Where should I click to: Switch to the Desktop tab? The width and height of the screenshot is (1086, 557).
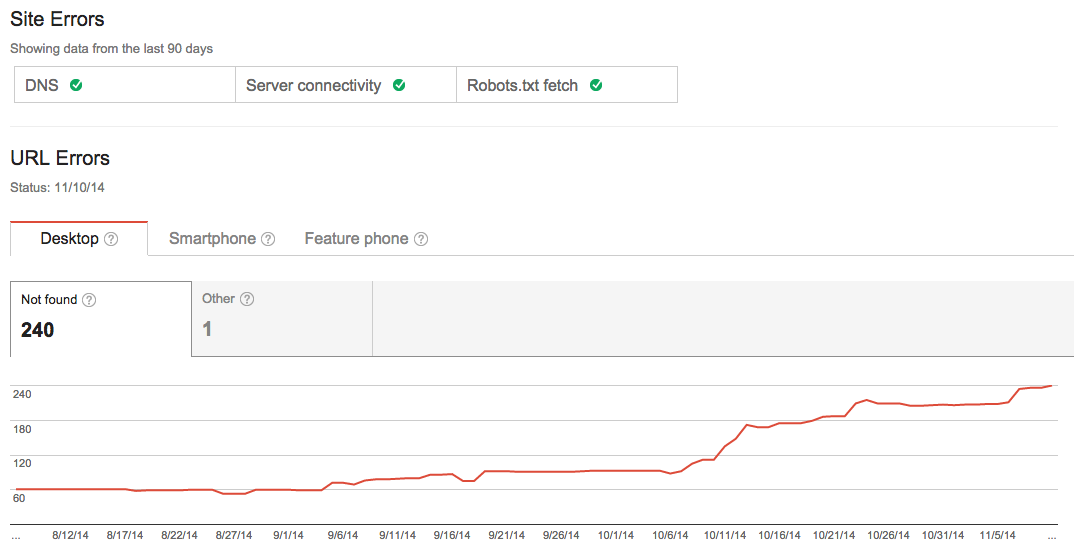[x=79, y=238]
